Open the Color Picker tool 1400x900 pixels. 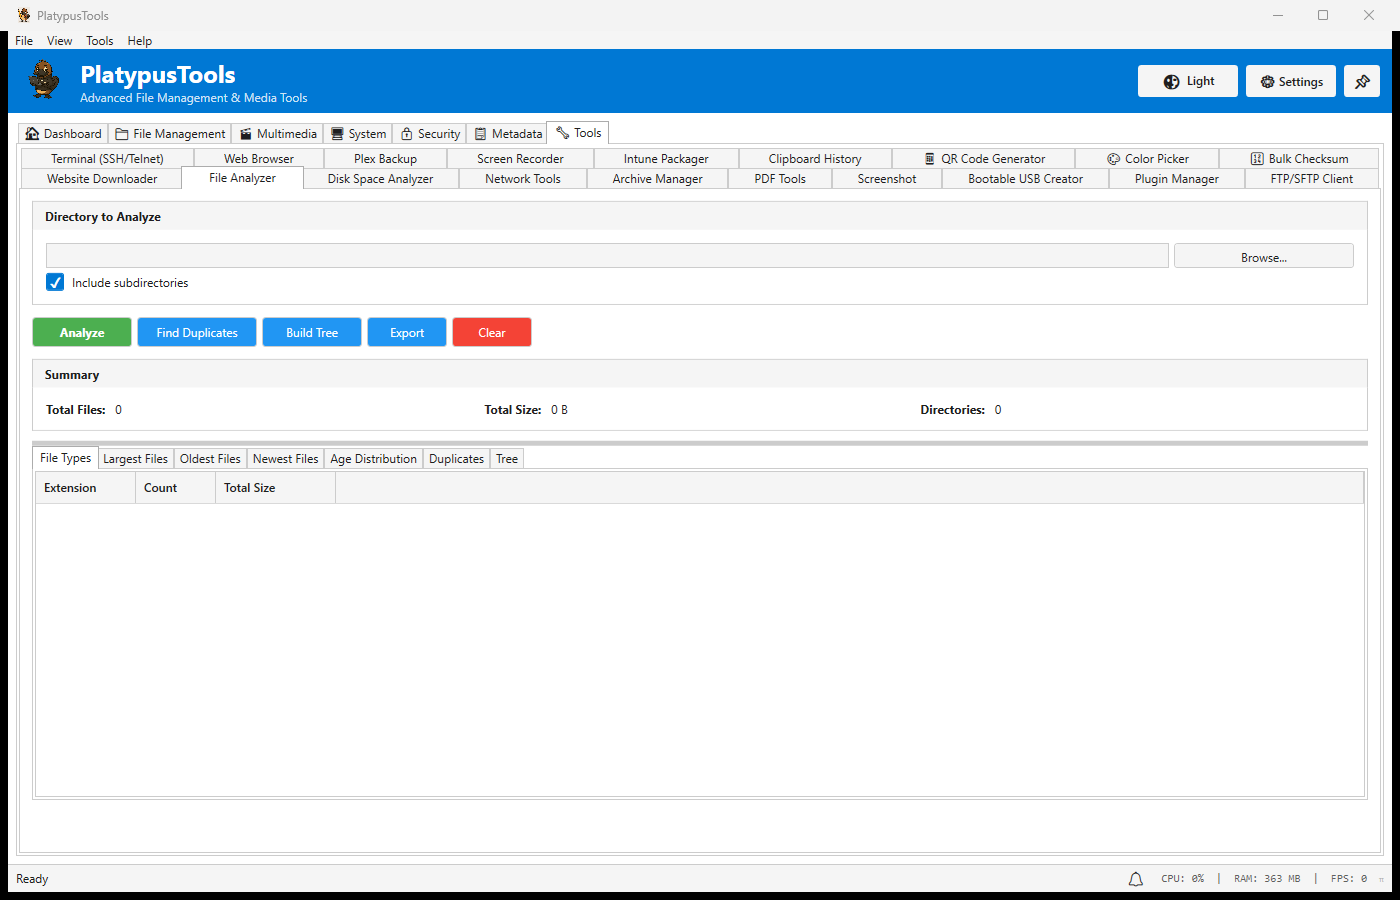[1147, 158]
